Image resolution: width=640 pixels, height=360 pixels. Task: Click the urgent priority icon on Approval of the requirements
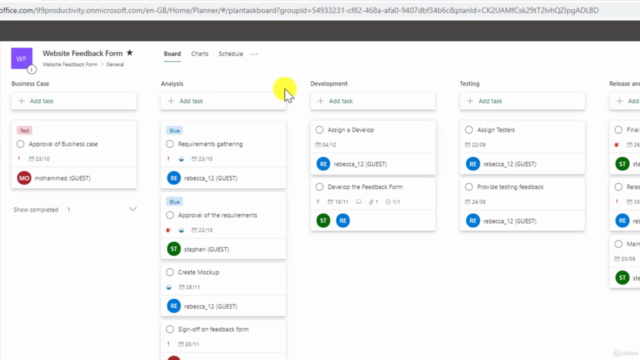168,230
